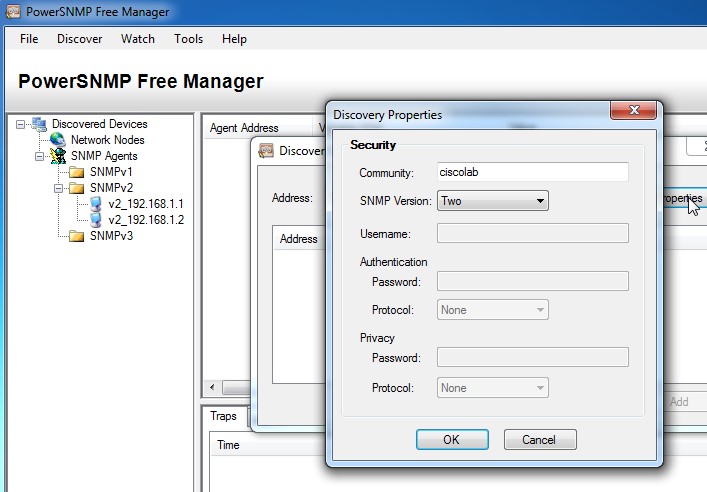Click the Authentication Password field
Image resolution: width=707 pixels, height=492 pixels.
pos(533,281)
